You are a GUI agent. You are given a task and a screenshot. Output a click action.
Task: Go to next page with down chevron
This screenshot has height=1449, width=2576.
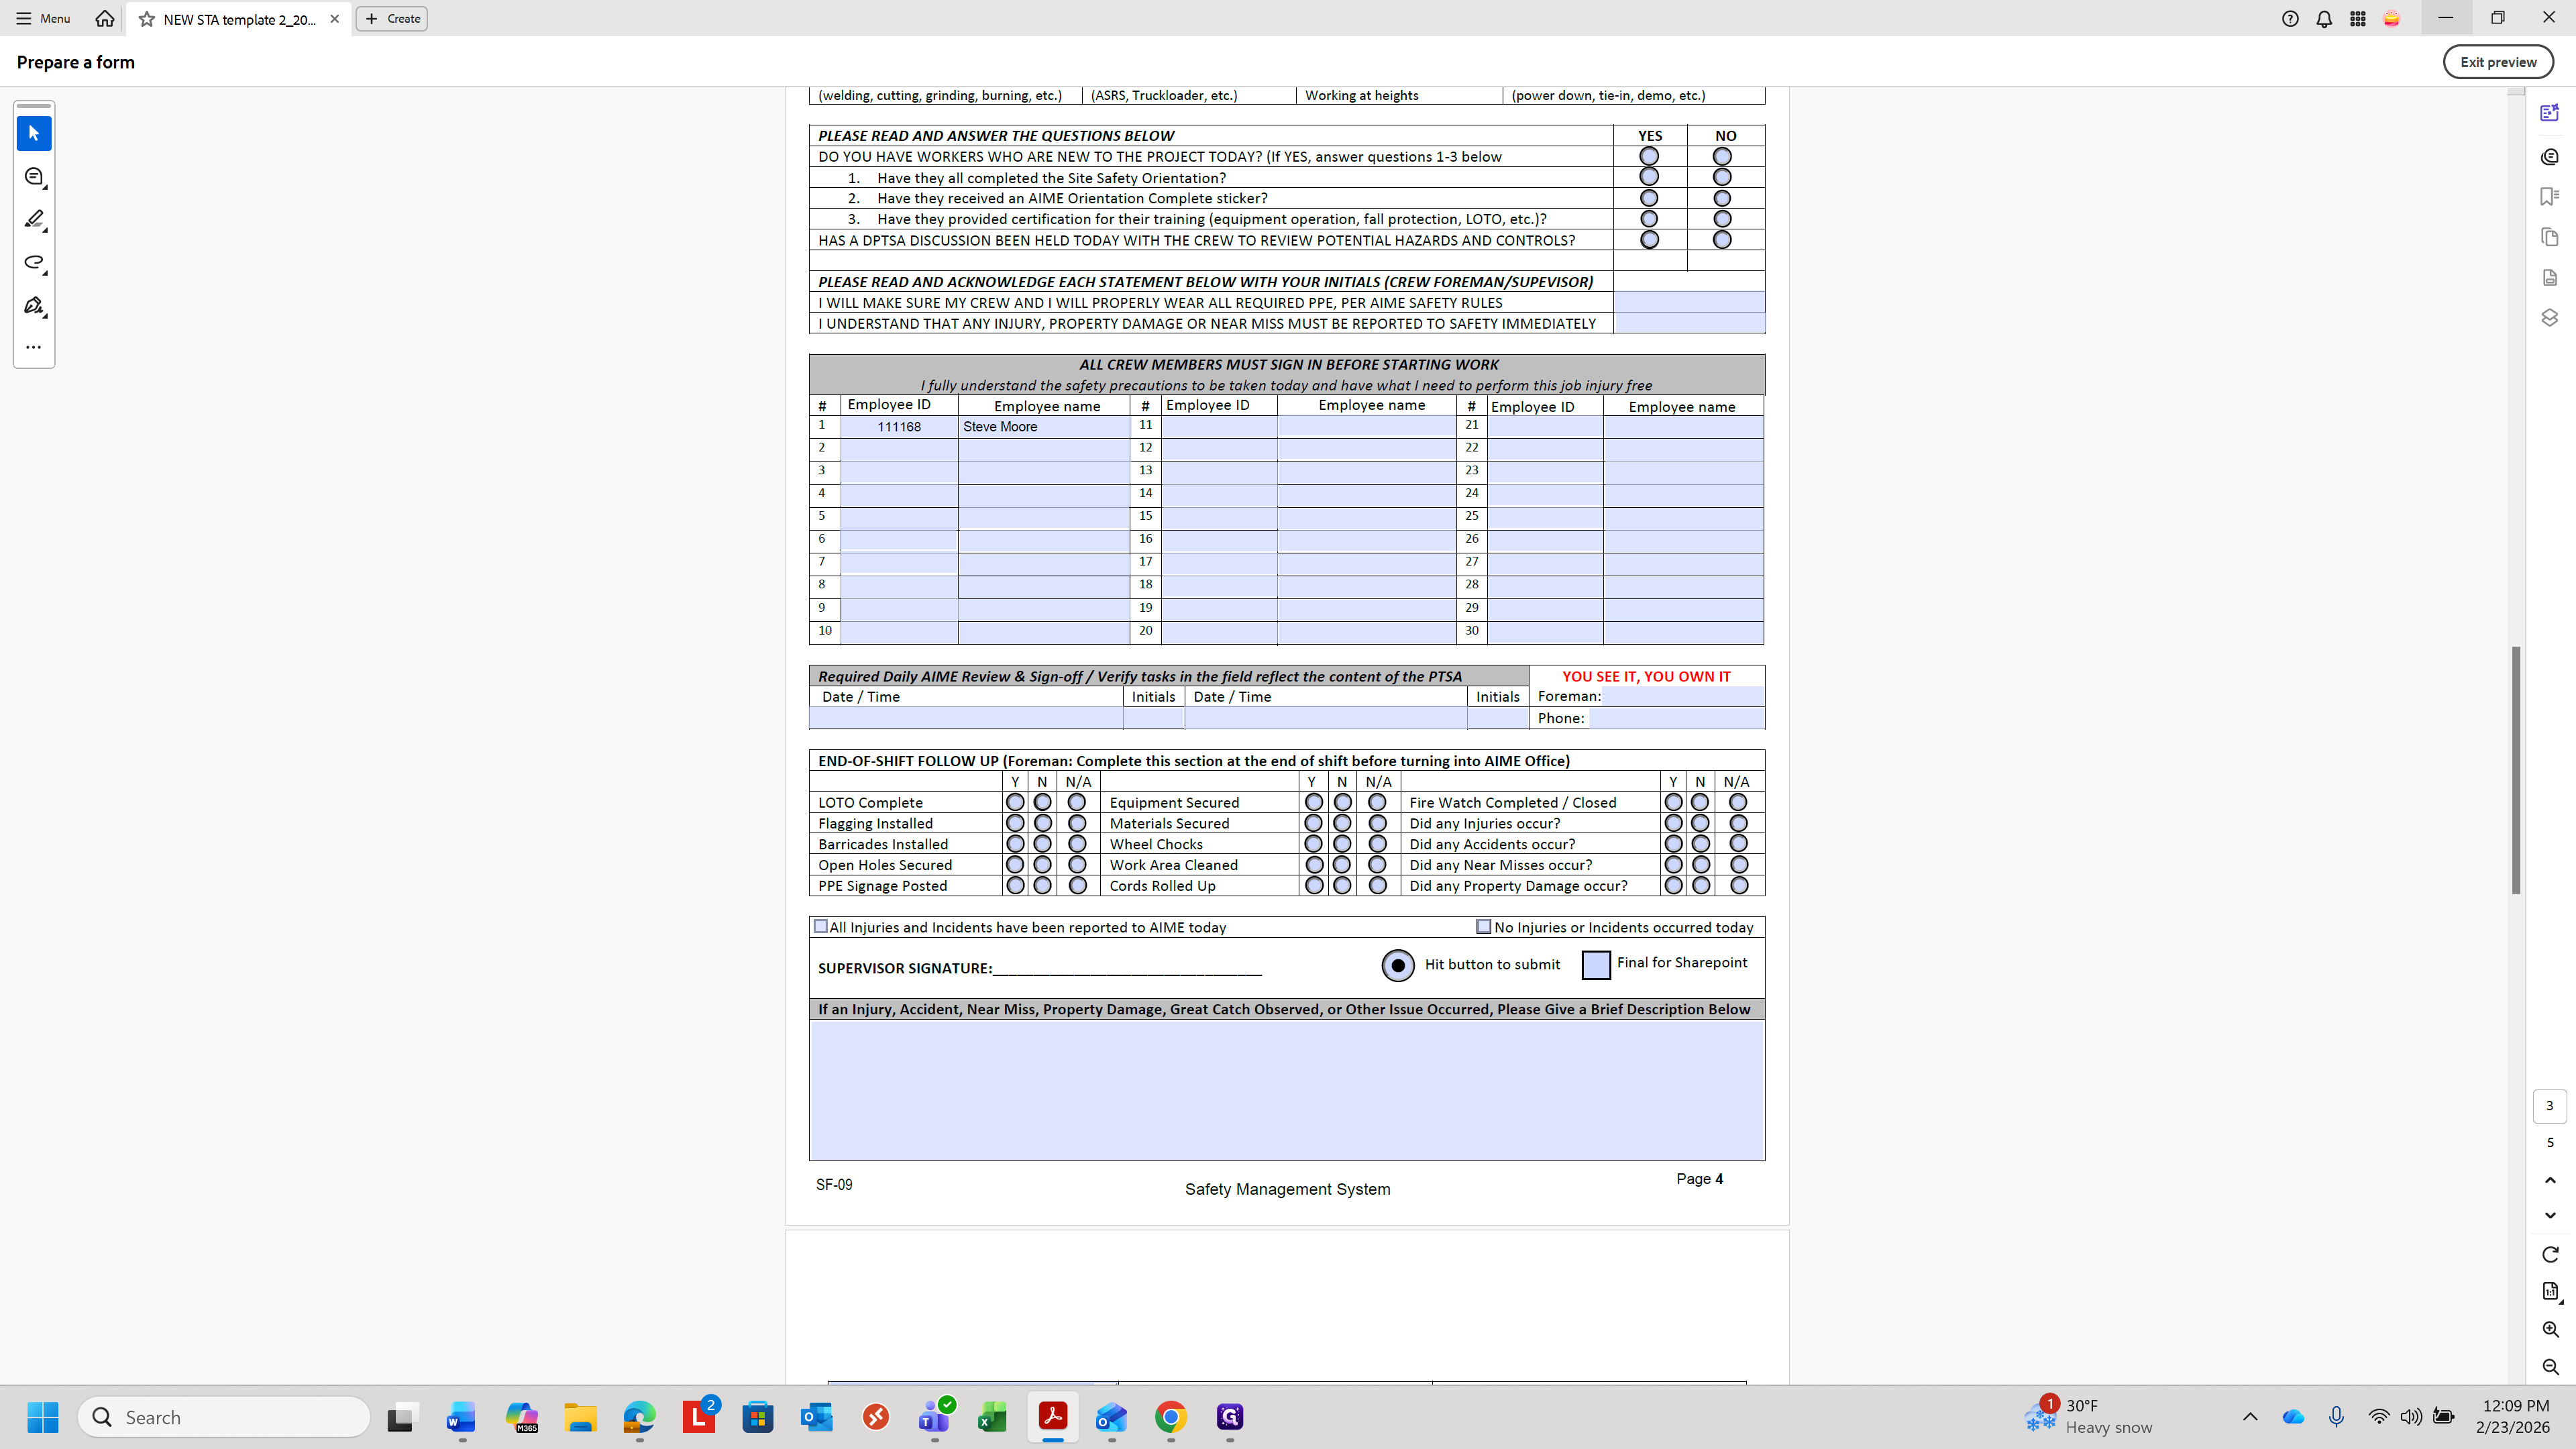pos(2550,1215)
